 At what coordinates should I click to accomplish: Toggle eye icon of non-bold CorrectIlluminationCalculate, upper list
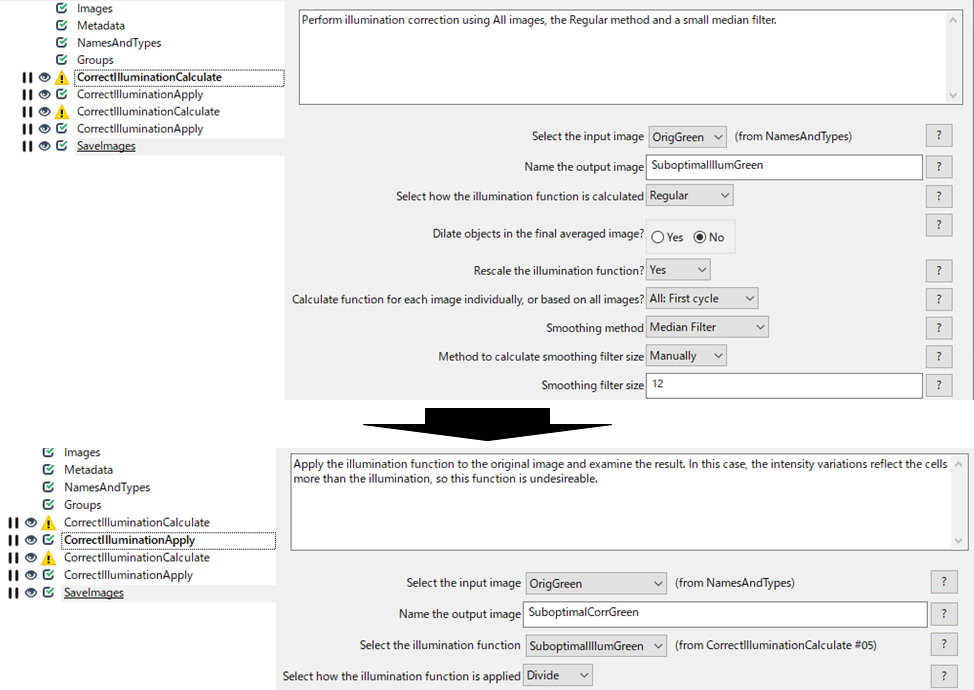44,112
